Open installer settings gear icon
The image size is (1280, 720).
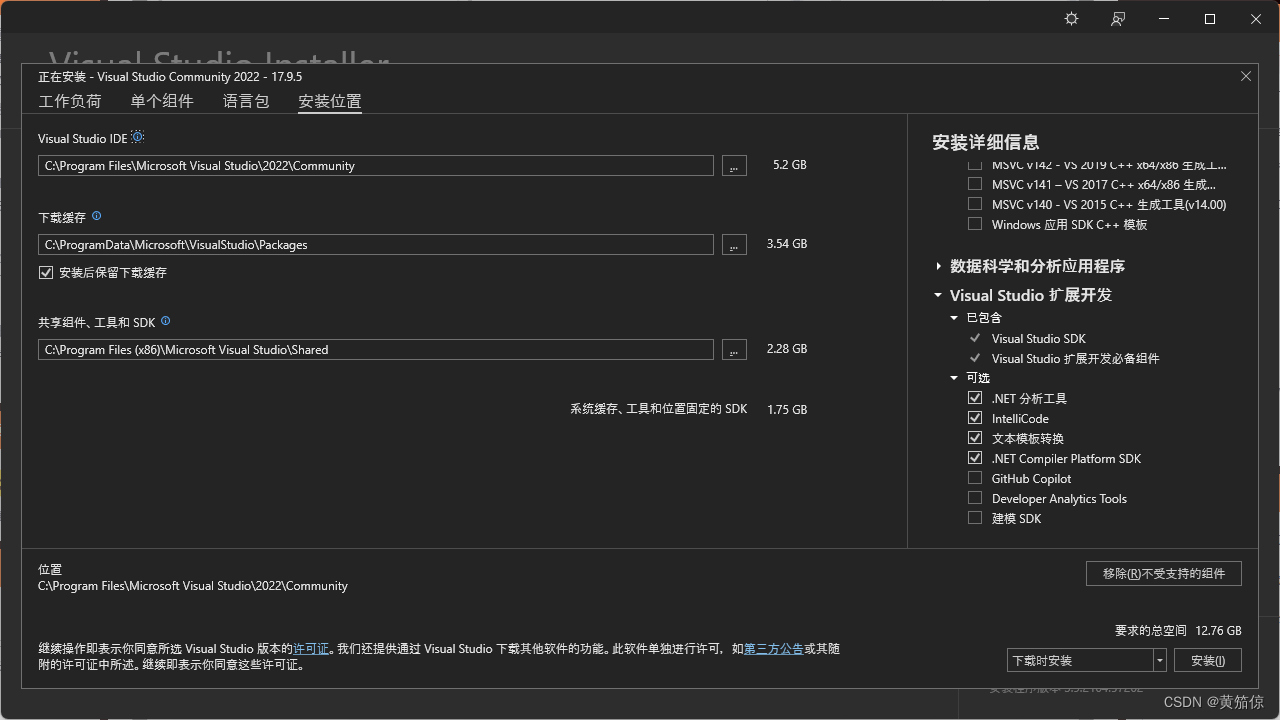[1071, 19]
